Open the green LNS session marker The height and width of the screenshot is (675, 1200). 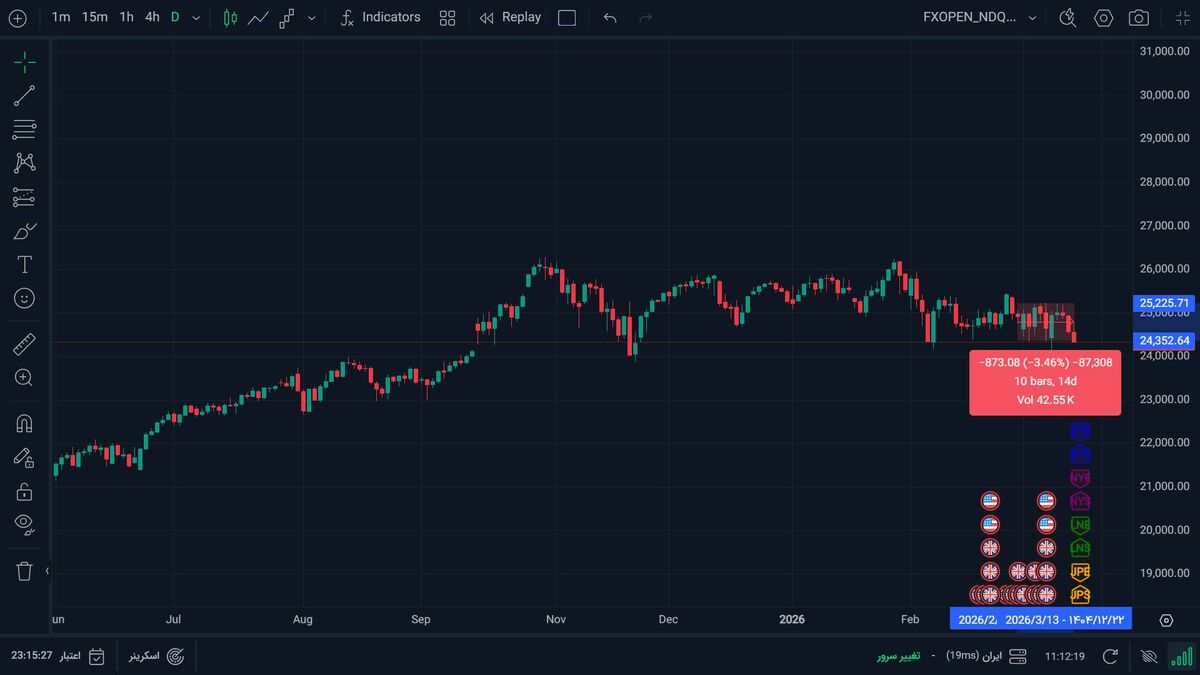pos(1080,548)
